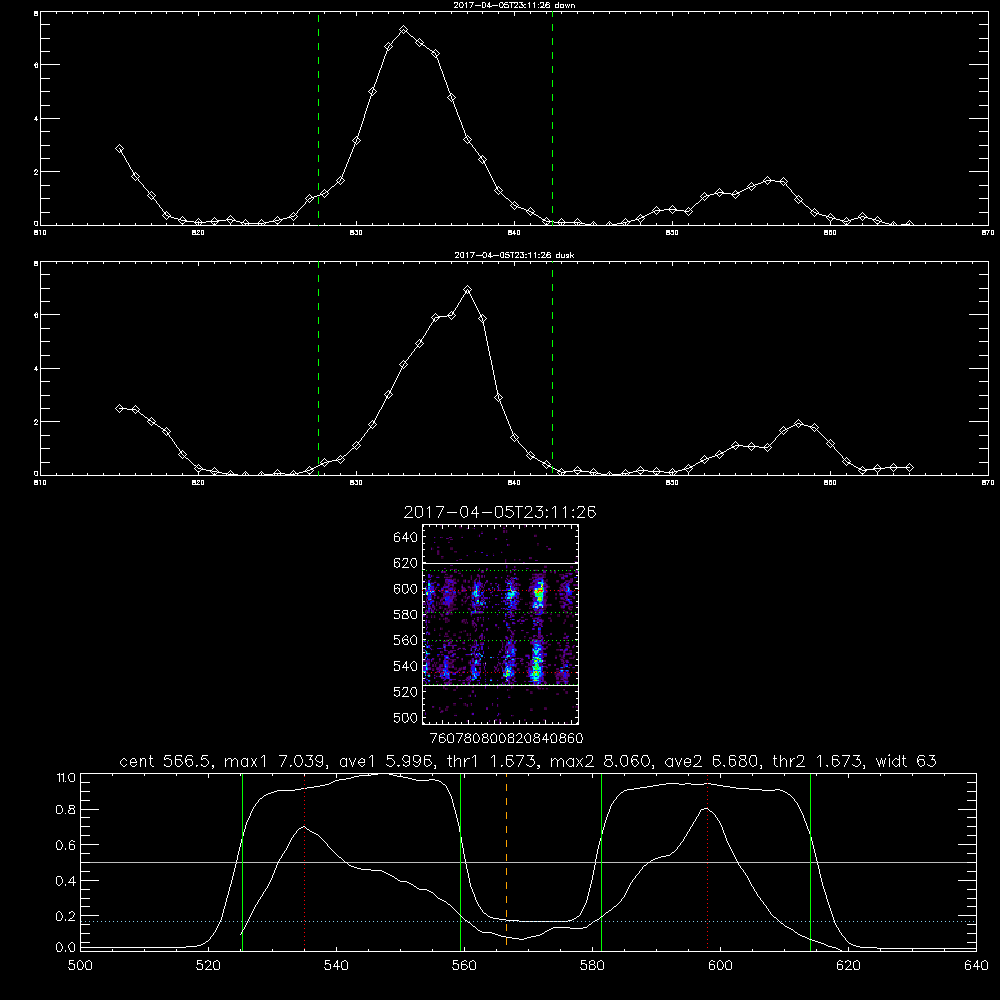The width and height of the screenshot is (1000, 1000).
Task: Click the "cent 566.5" value in bottom title
Action: pos(165,761)
